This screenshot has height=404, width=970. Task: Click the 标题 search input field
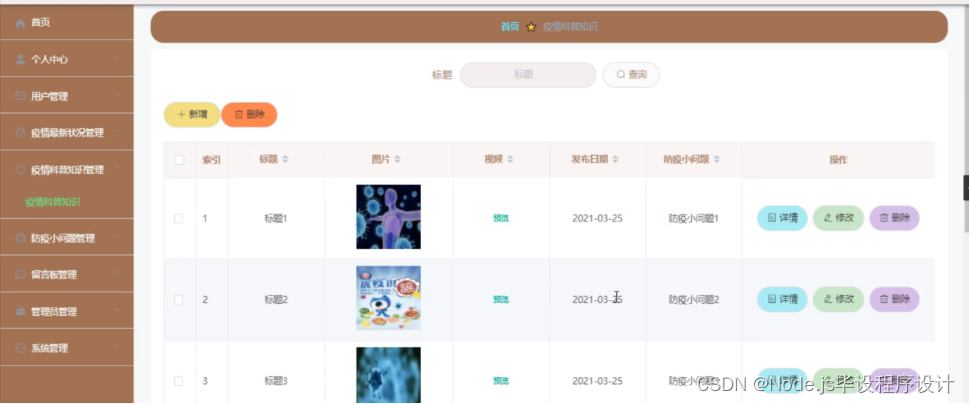pyautogui.click(x=528, y=75)
